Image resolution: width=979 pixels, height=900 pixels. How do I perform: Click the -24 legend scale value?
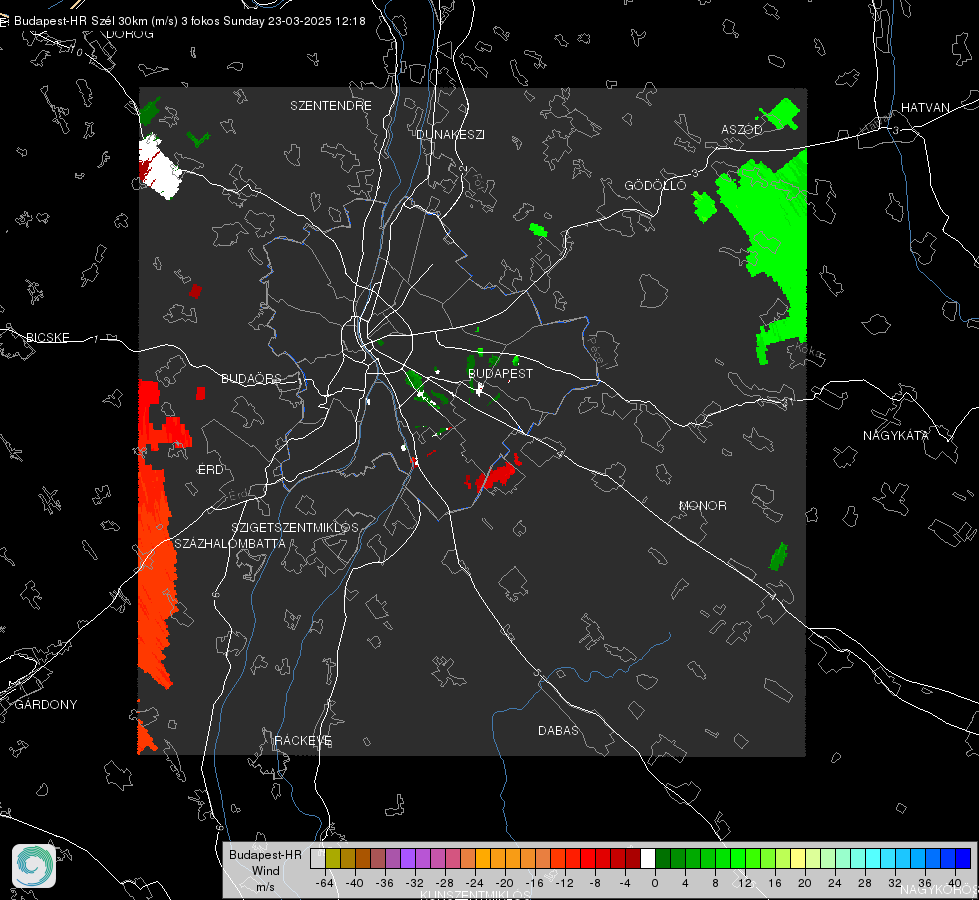point(475,883)
